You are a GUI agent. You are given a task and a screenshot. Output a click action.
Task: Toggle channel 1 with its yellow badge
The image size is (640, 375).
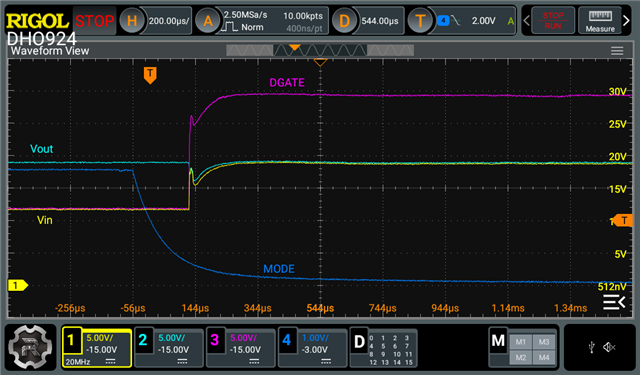[x=71, y=340]
